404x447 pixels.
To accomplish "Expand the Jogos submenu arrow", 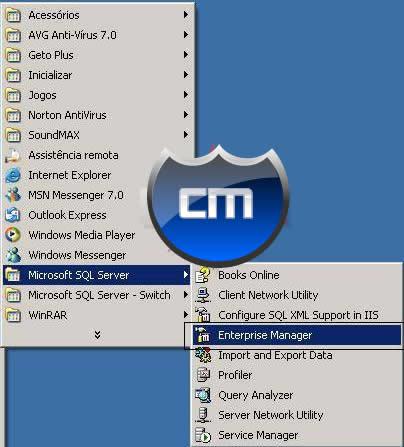I will 186,95.
